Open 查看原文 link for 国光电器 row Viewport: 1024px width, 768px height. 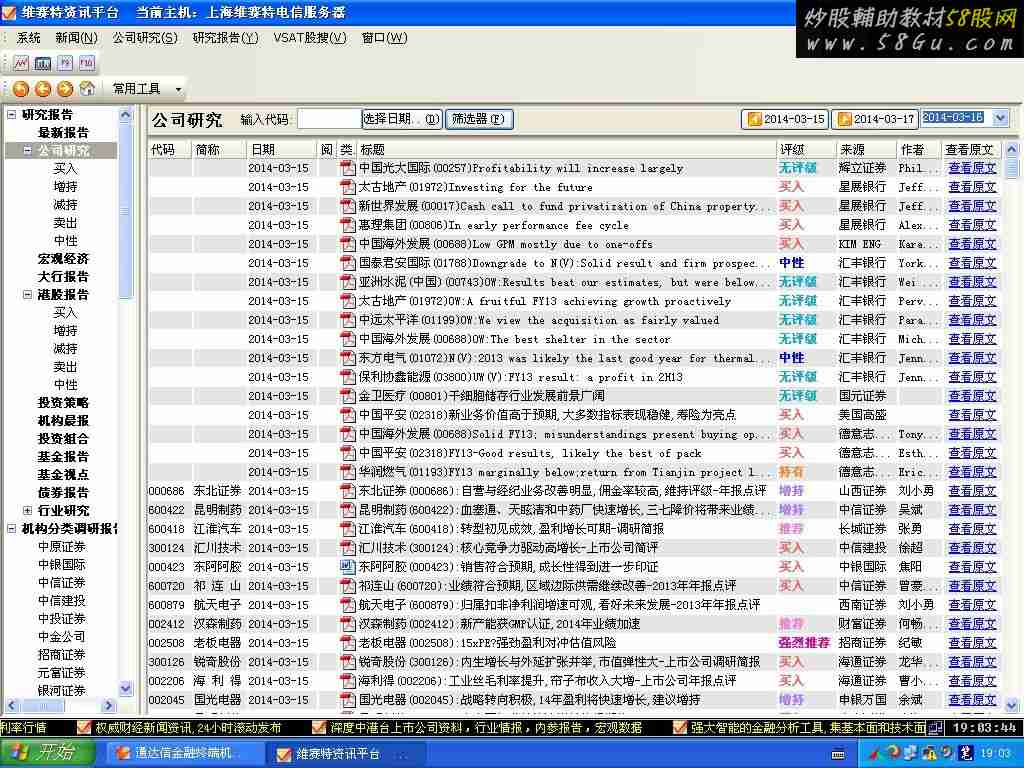coord(972,700)
